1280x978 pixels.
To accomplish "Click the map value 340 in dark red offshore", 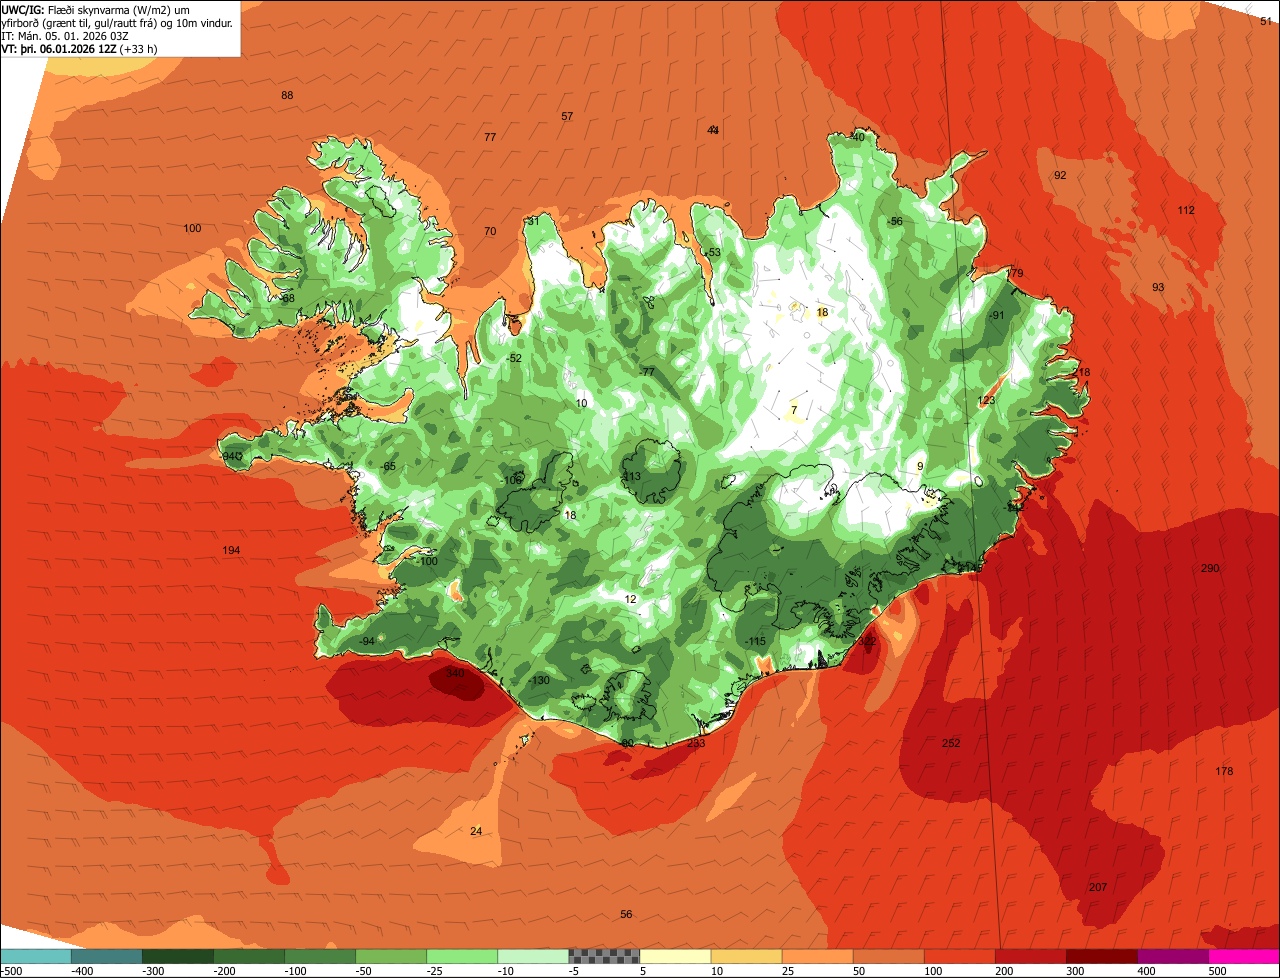I will [x=455, y=674].
